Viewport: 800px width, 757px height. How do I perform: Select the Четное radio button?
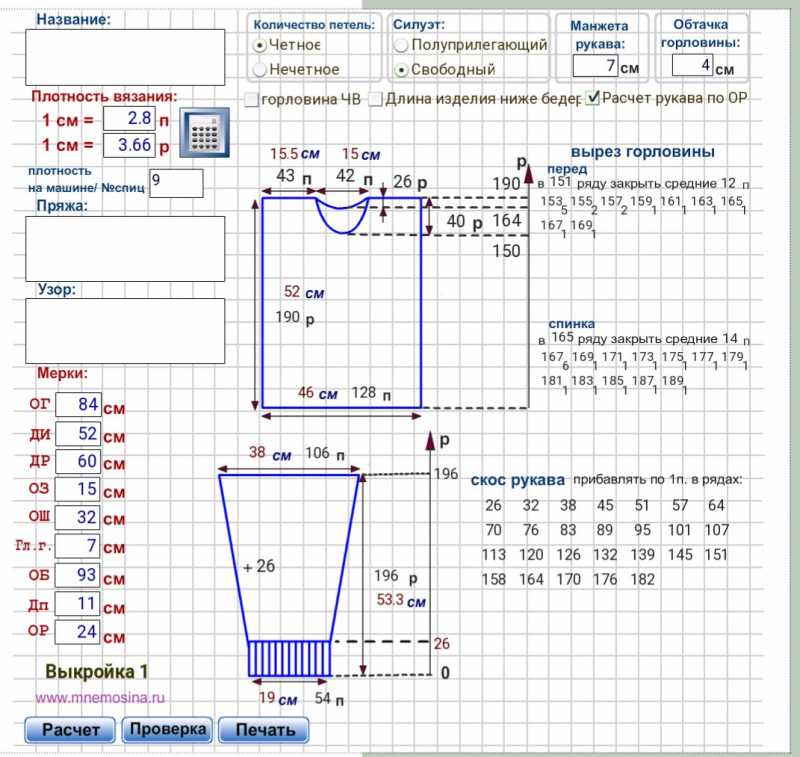tap(260, 45)
